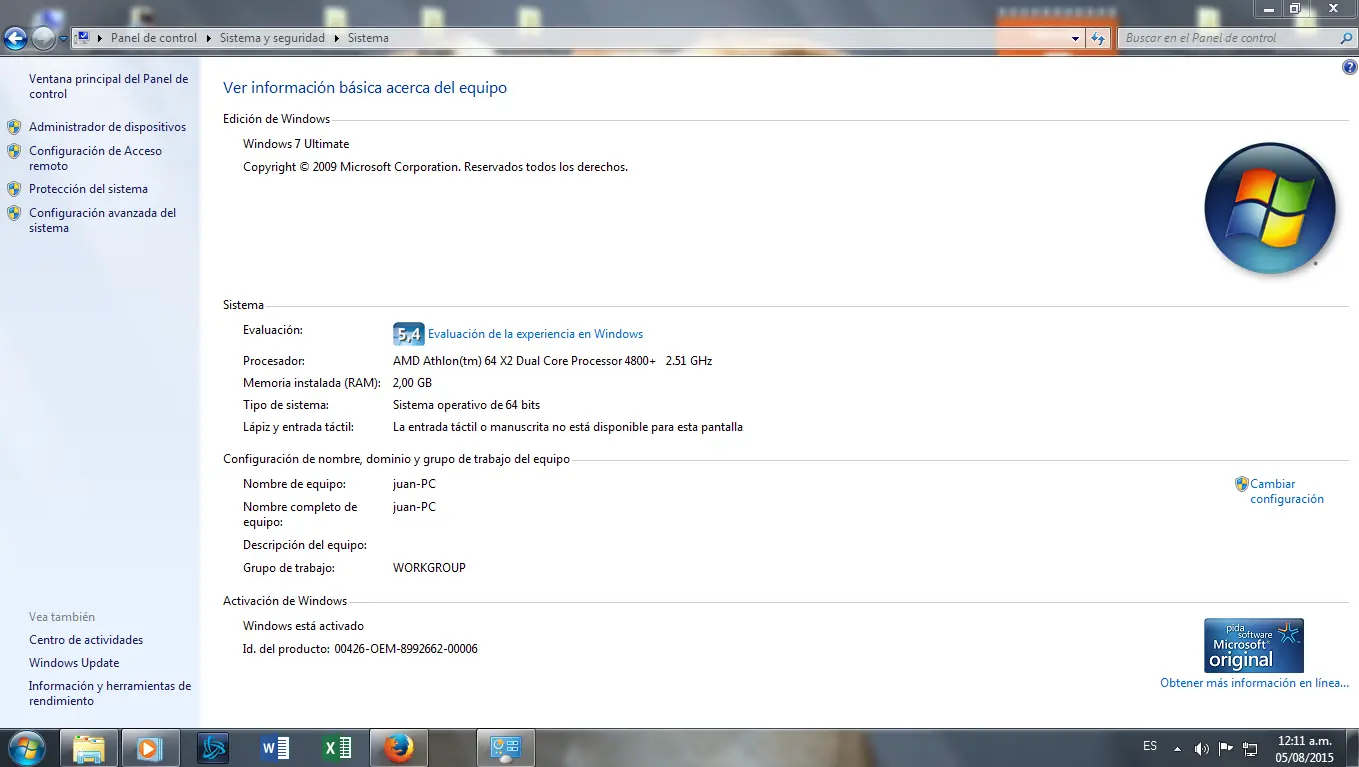
Task: Click the 5,4 experience rating badge
Action: (x=409, y=334)
